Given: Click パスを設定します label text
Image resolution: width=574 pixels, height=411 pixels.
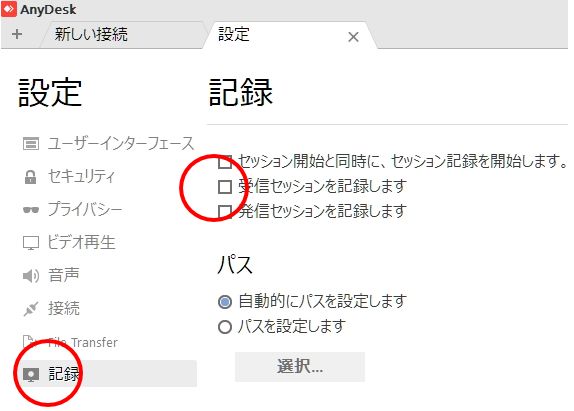Looking at the screenshot, I should pos(292,326).
